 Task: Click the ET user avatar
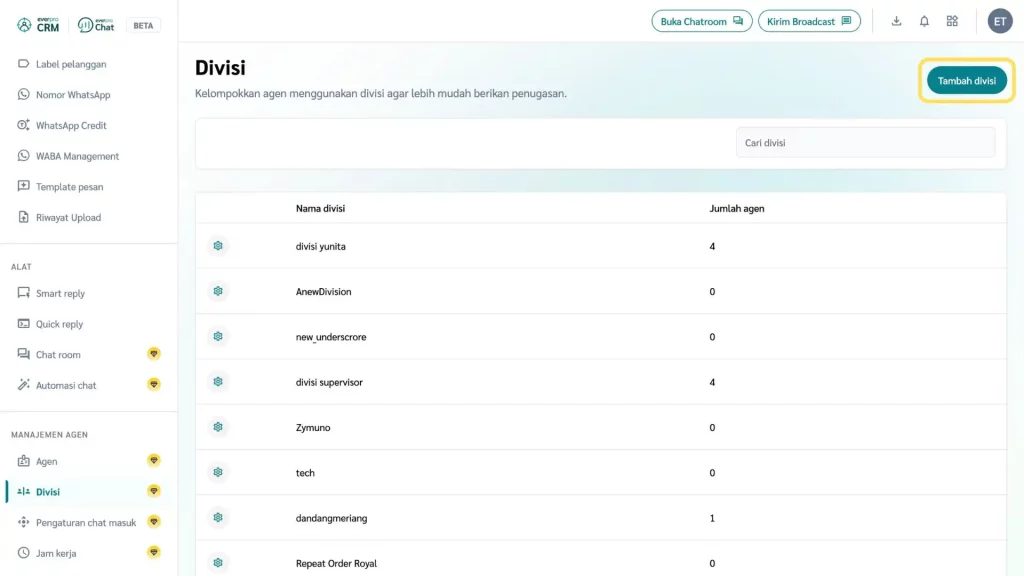tap(1000, 21)
